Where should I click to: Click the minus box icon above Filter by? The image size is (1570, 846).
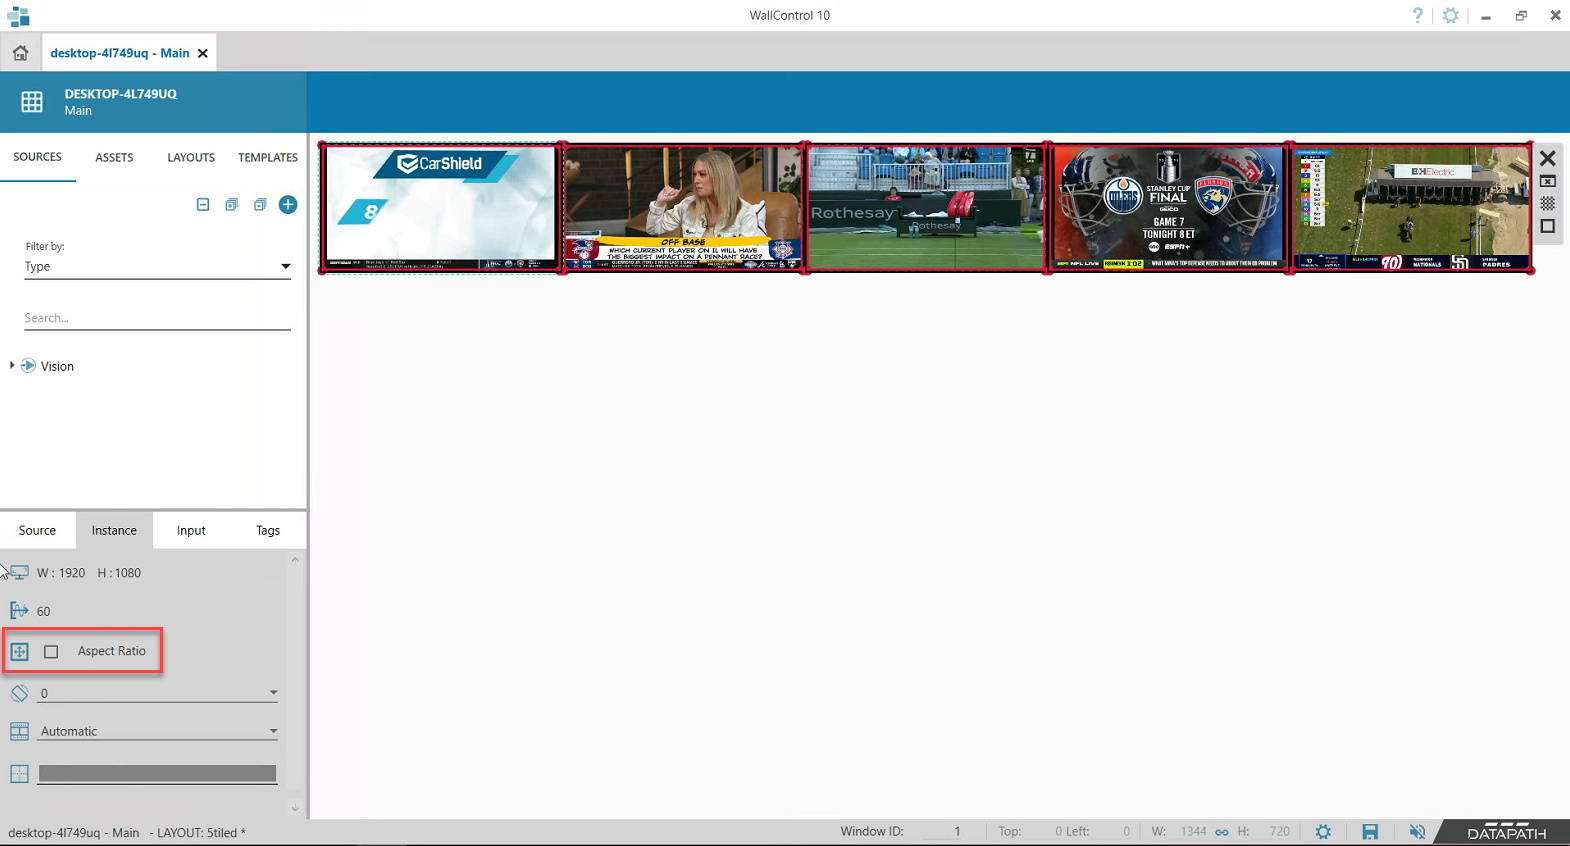click(203, 205)
